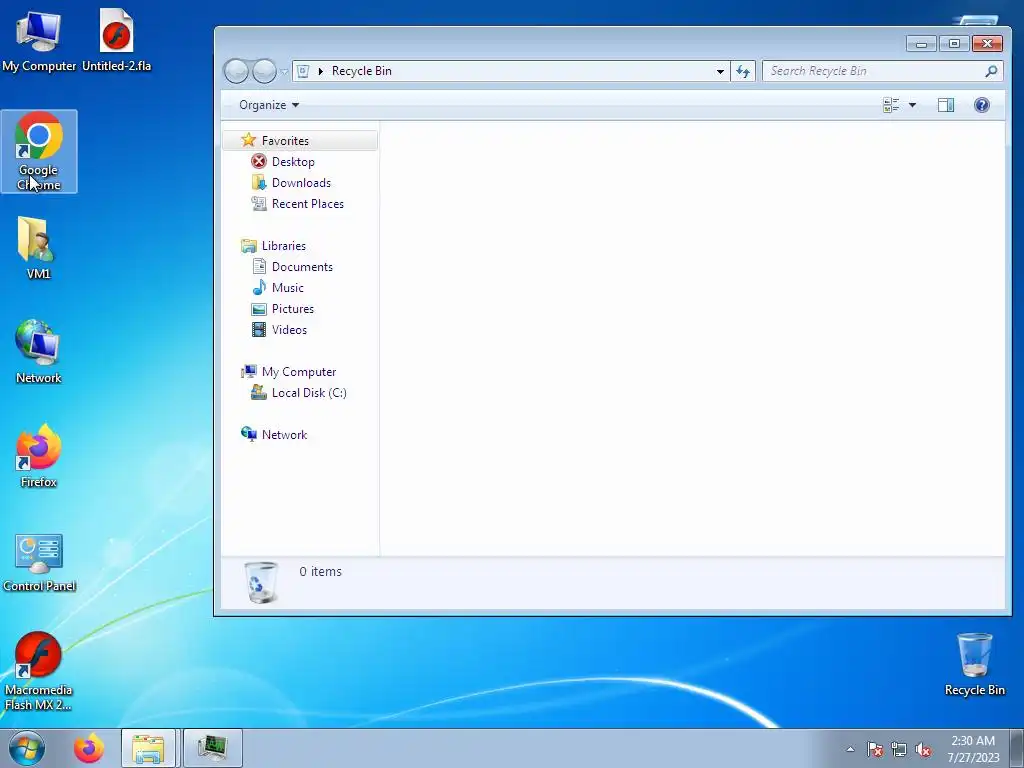Click the Windows Explorer taskbar button
The height and width of the screenshot is (768, 1024).
(148, 748)
